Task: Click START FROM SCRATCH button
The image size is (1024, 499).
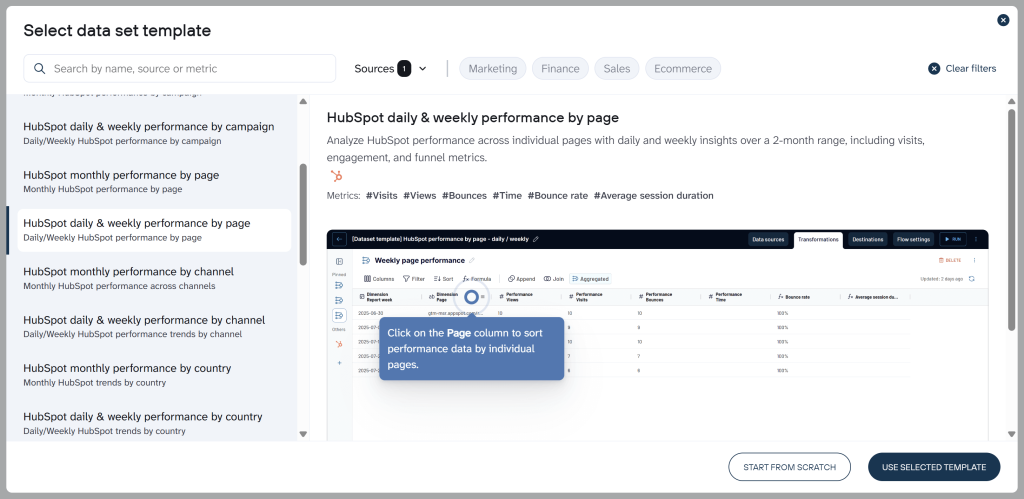Action: tap(790, 467)
